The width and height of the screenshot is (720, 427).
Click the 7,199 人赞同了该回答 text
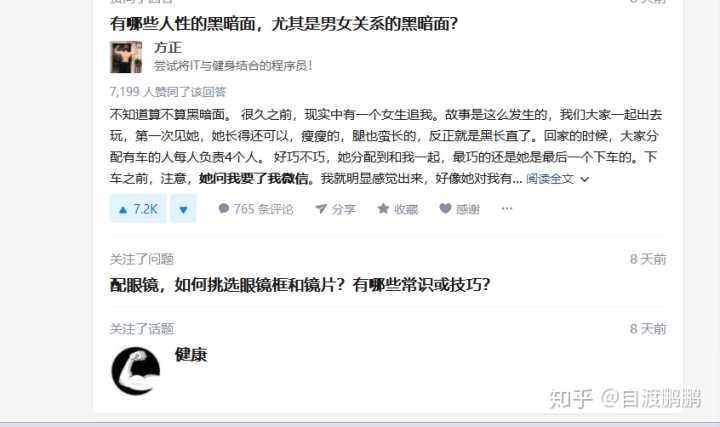(168, 92)
